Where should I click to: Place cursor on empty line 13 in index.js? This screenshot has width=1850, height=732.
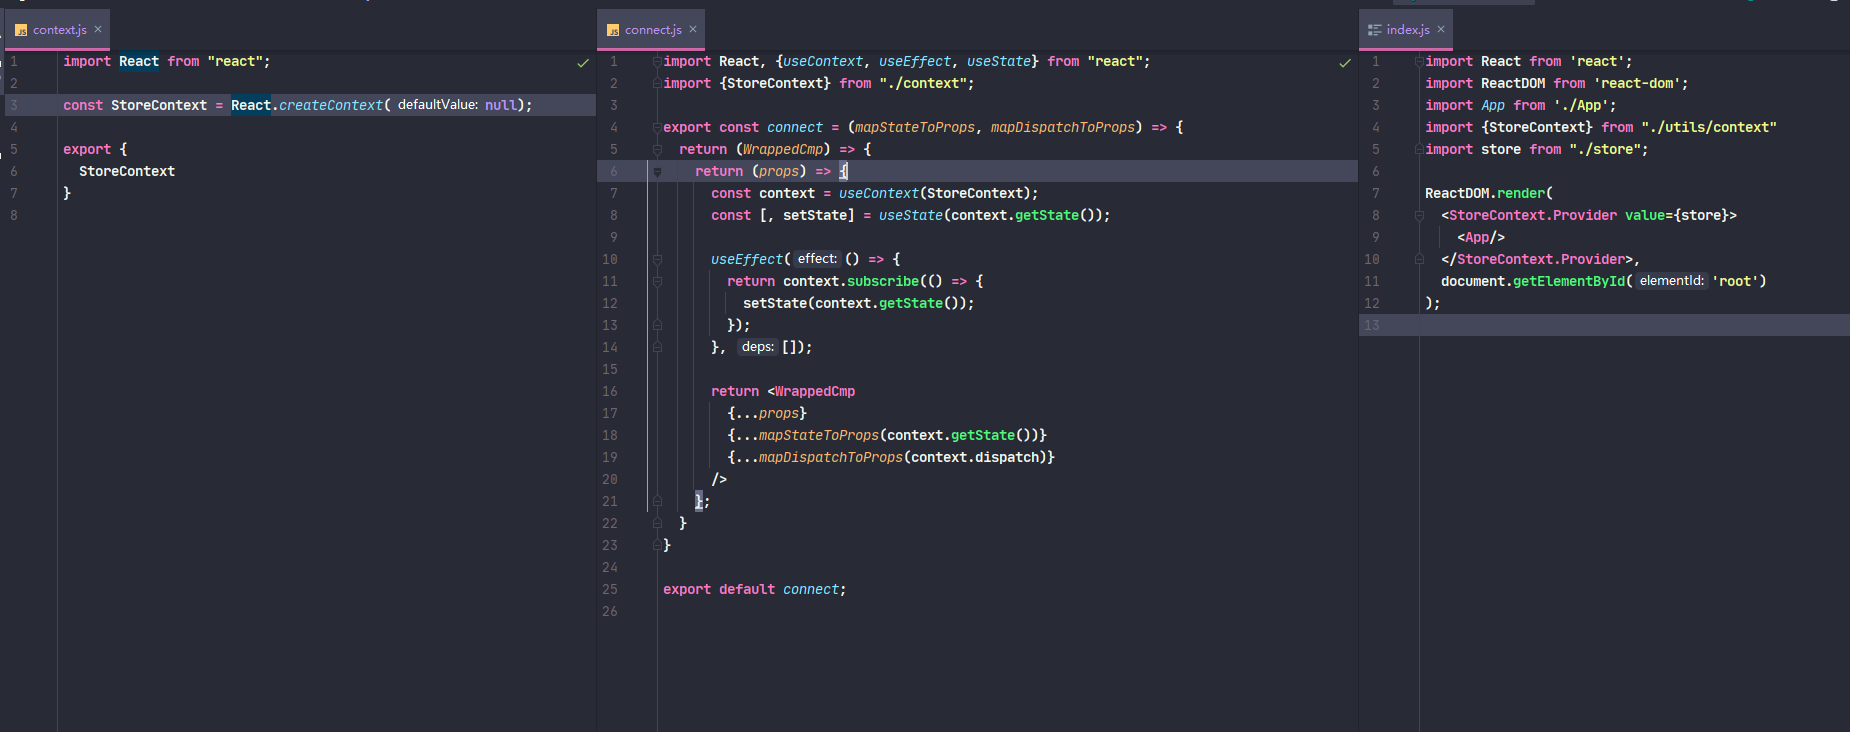pyautogui.click(x=1600, y=326)
